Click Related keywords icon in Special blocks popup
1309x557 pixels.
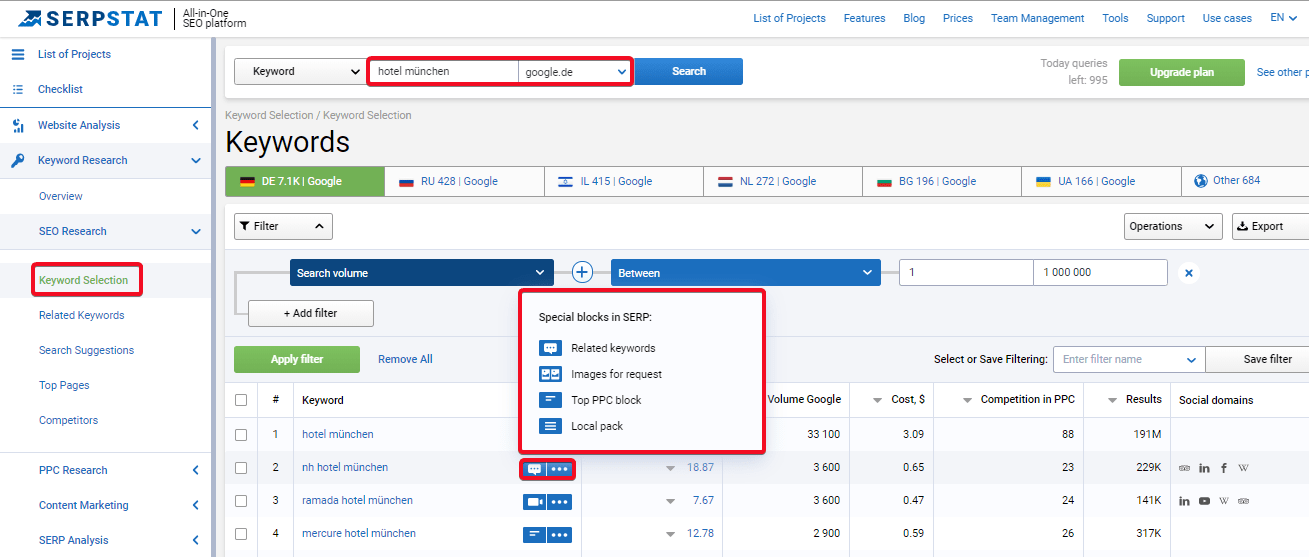(x=550, y=348)
